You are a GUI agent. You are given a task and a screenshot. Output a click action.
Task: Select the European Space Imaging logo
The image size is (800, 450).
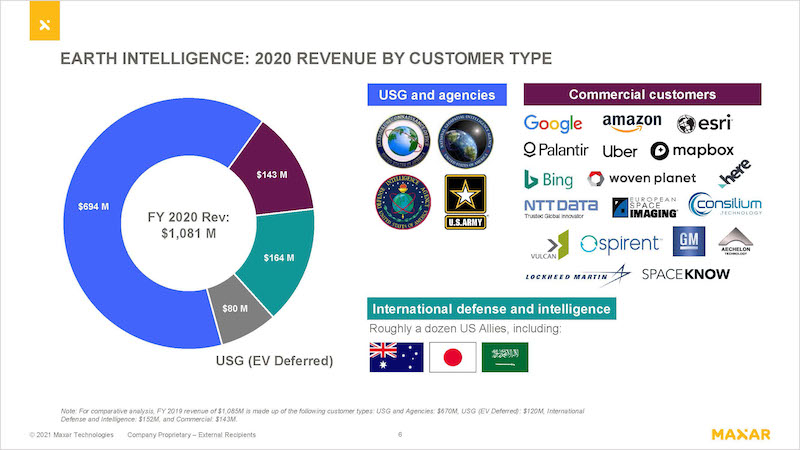644,207
